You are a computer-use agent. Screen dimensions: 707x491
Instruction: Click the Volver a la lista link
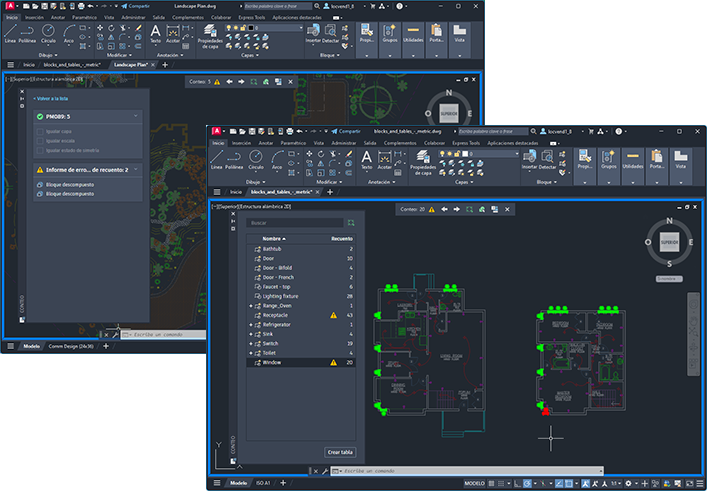click(51, 98)
